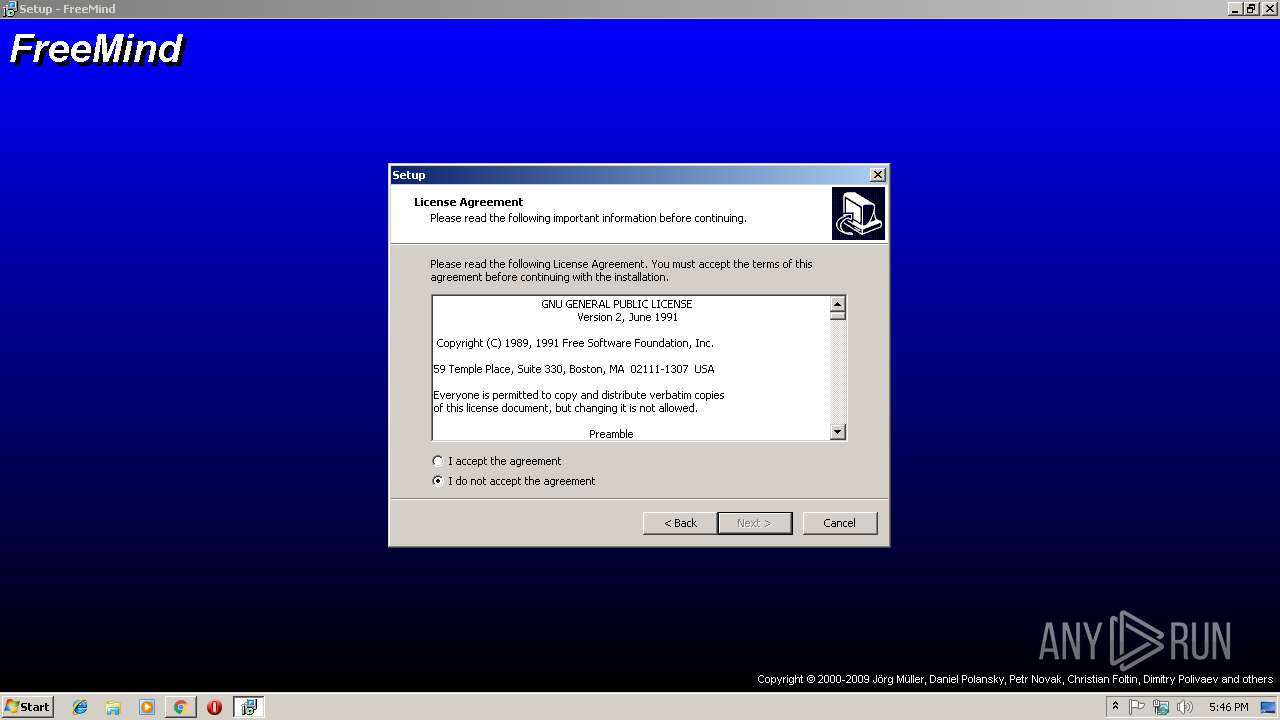This screenshot has height=720, width=1280.
Task: Click the Cancel button in Setup
Action: click(x=839, y=523)
